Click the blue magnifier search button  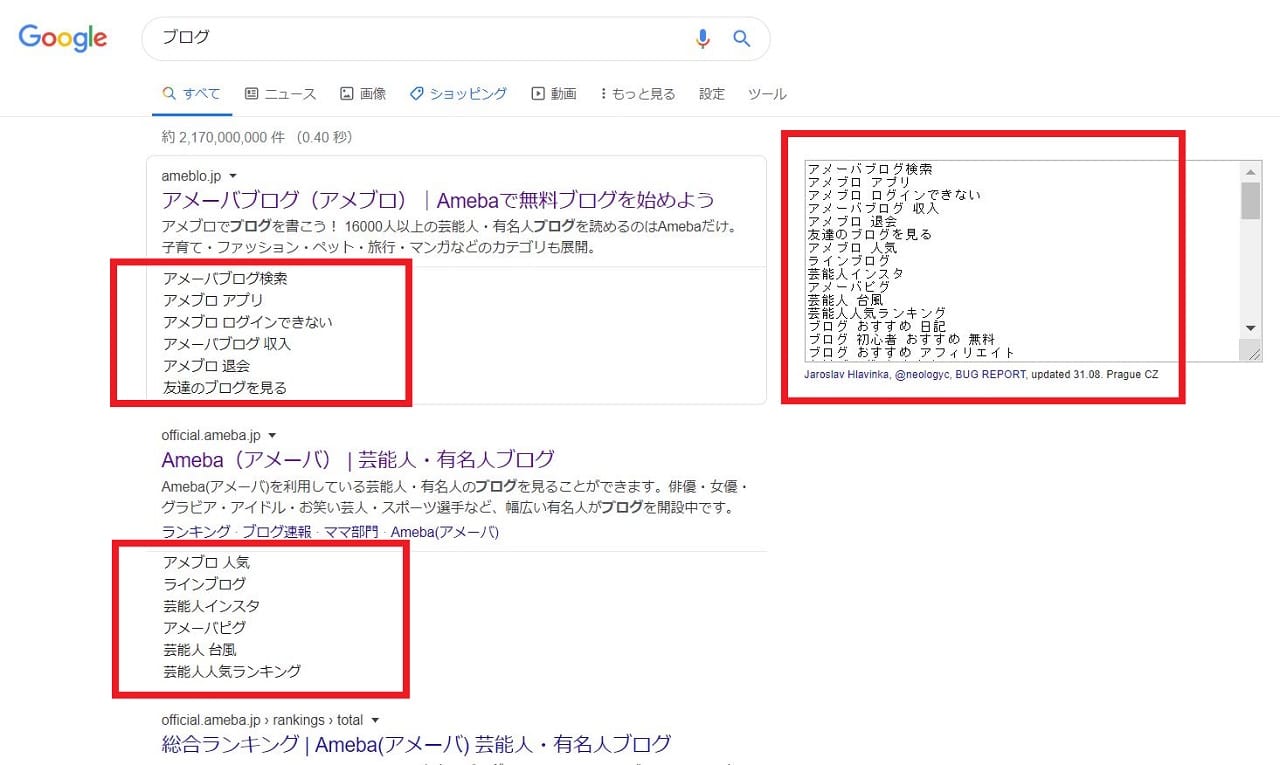[741, 38]
